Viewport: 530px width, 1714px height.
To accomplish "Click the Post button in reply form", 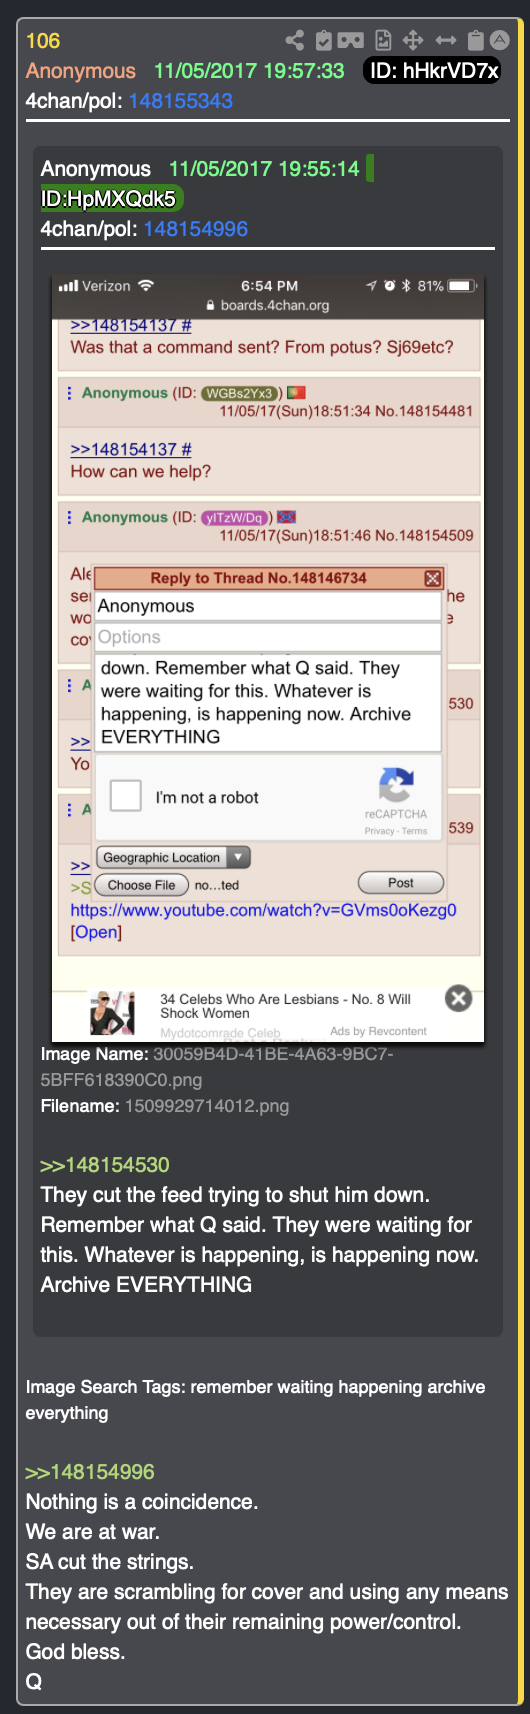I will 401,883.
